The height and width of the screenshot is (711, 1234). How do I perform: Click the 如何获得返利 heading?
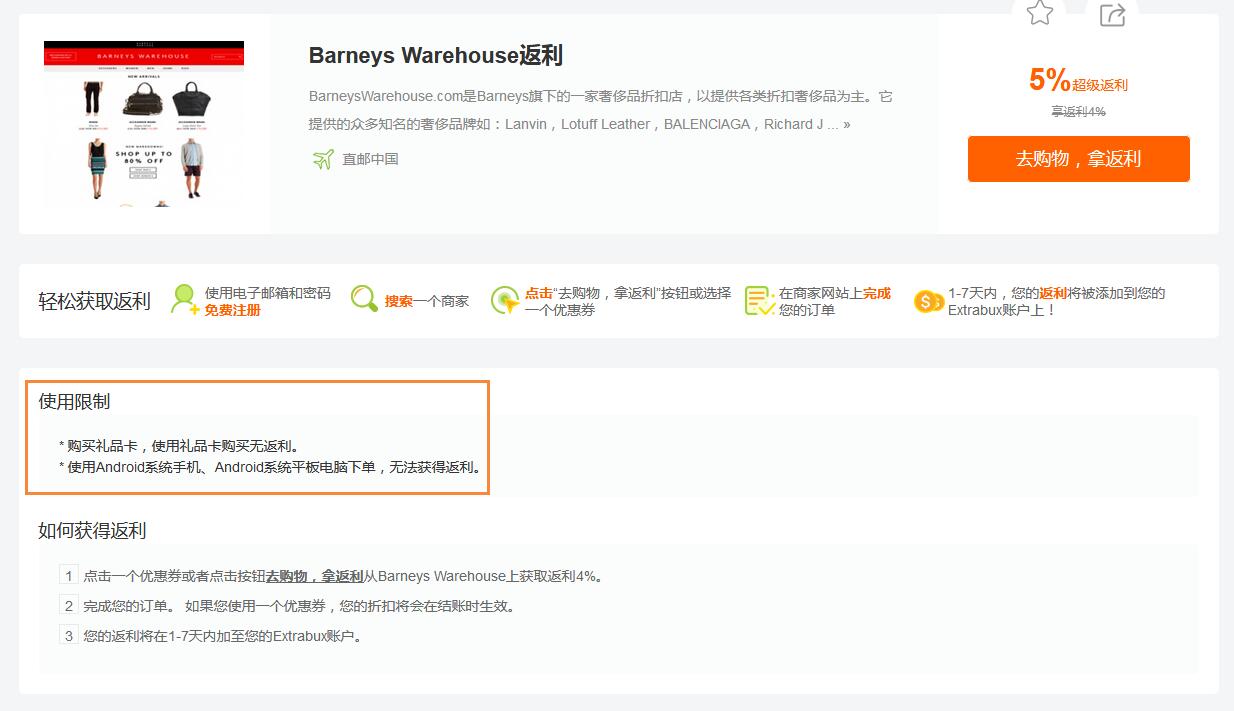point(92,530)
